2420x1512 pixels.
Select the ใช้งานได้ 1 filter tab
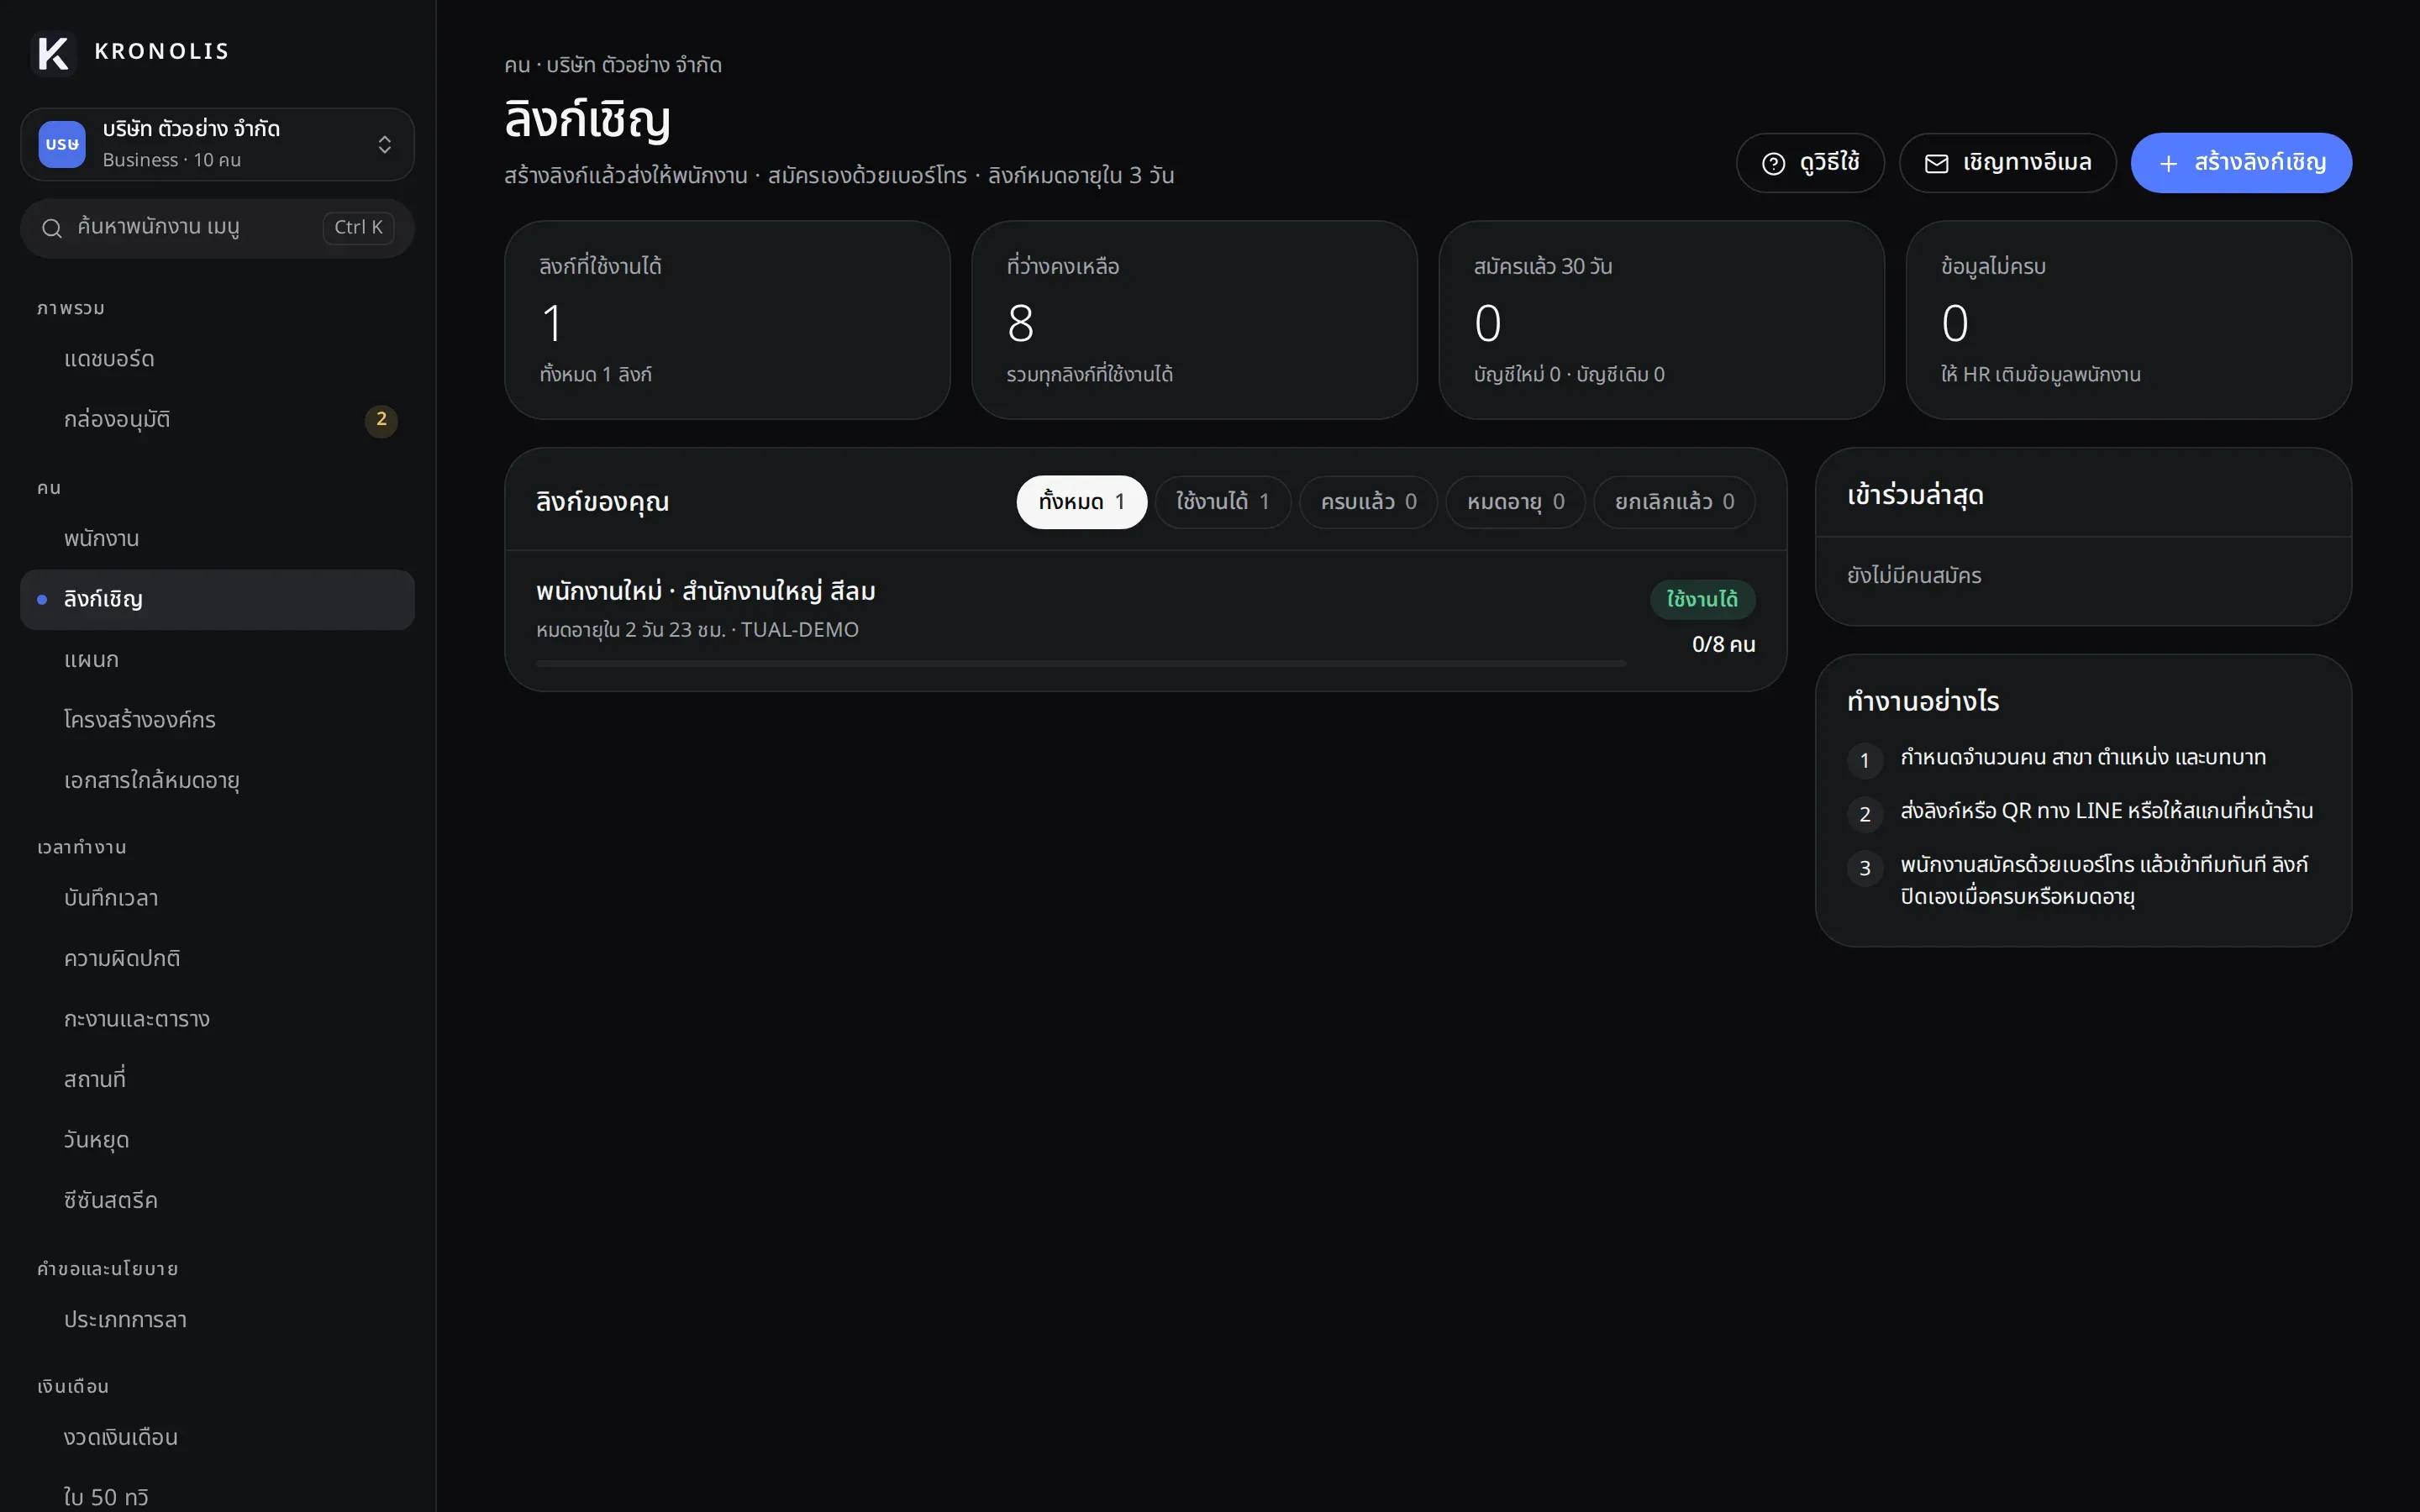pyautogui.click(x=1223, y=502)
